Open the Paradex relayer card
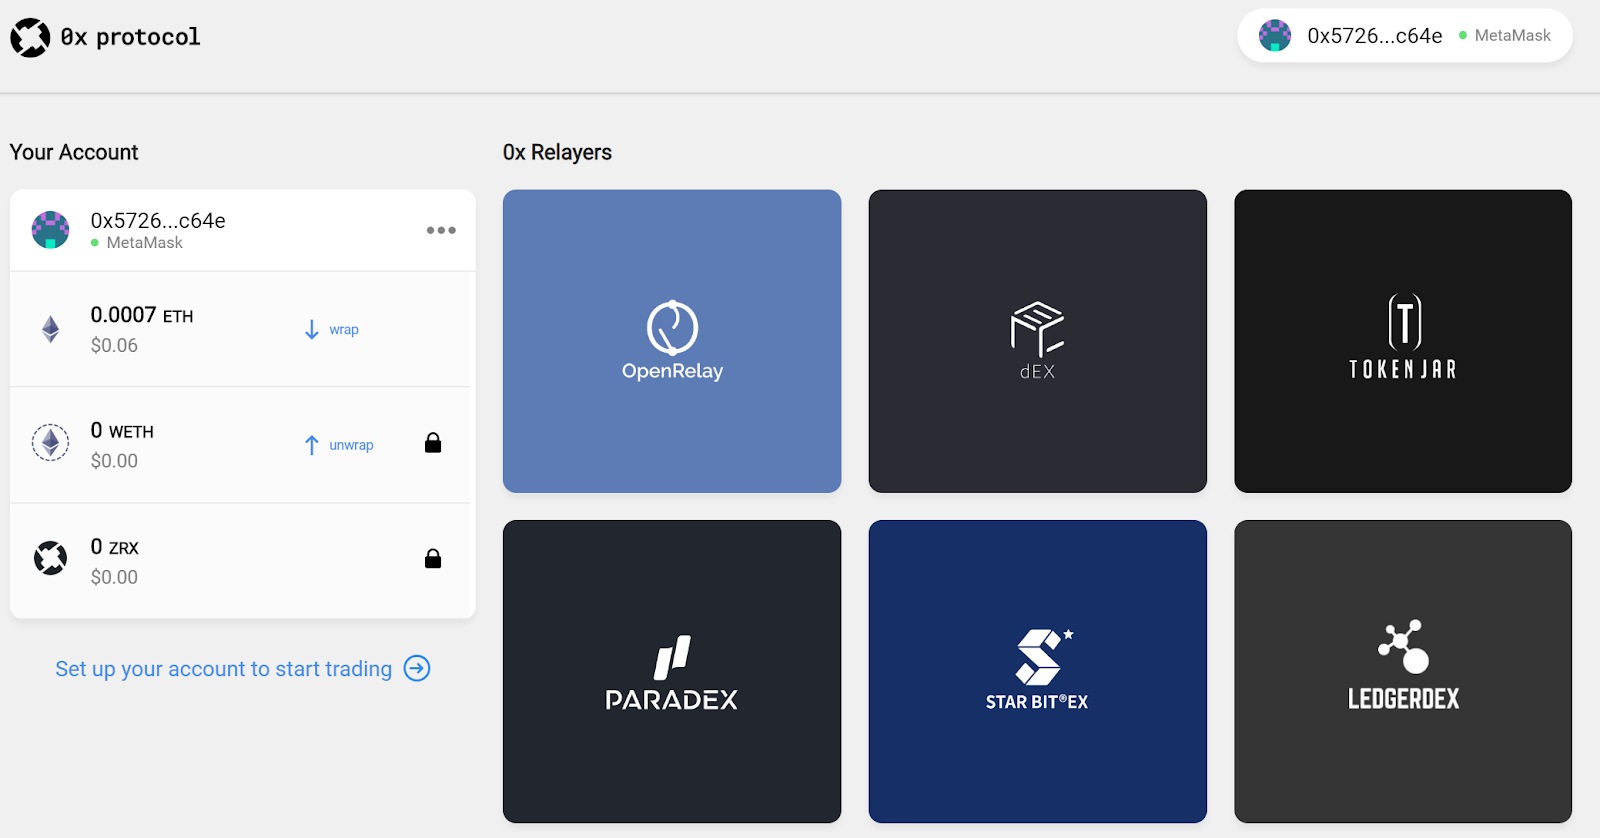Screen dimensions: 1600x838 pos(672,671)
